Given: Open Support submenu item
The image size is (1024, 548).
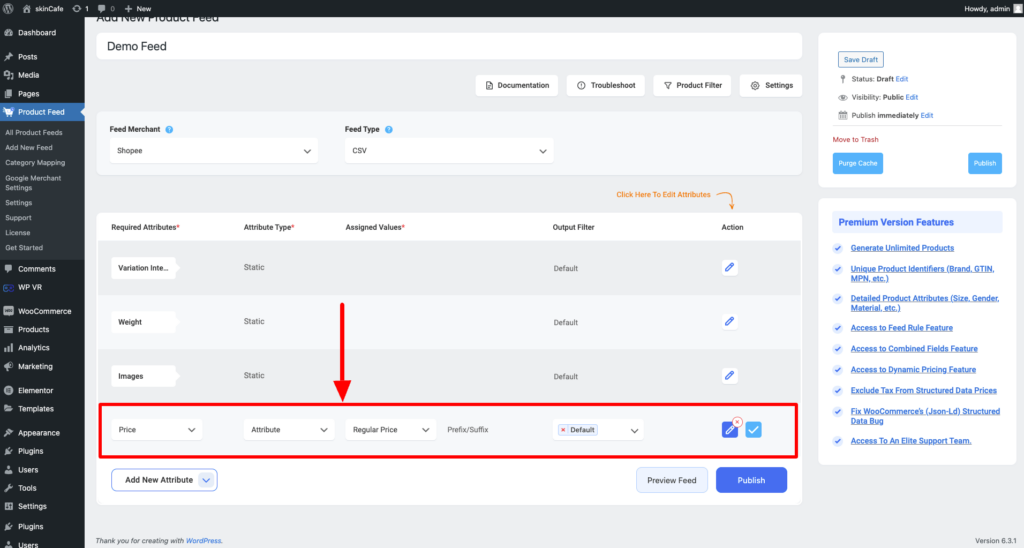Looking at the screenshot, I should coord(18,218).
